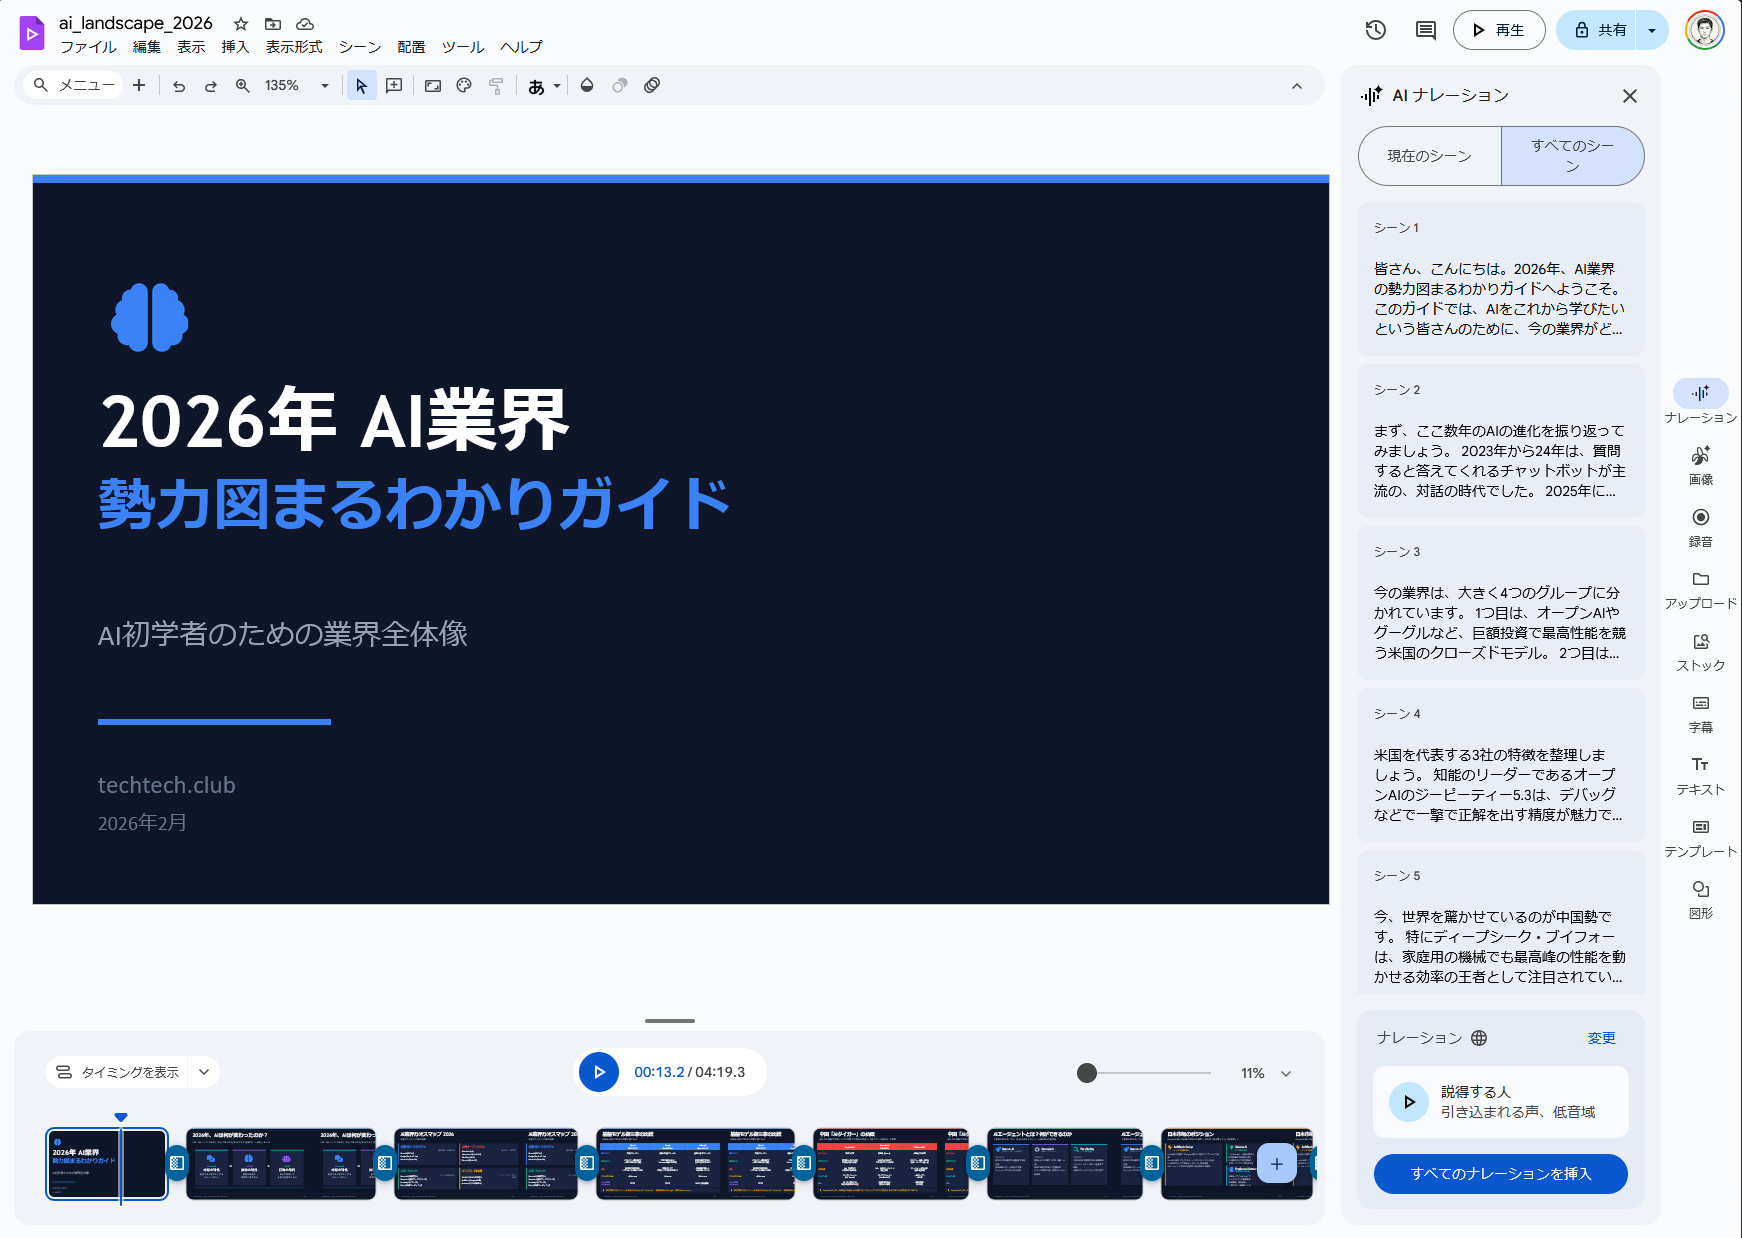The height and width of the screenshot is (1238, 1742).
Task: Switch to the 現在のシーン tab
Action: point(1428,156)
